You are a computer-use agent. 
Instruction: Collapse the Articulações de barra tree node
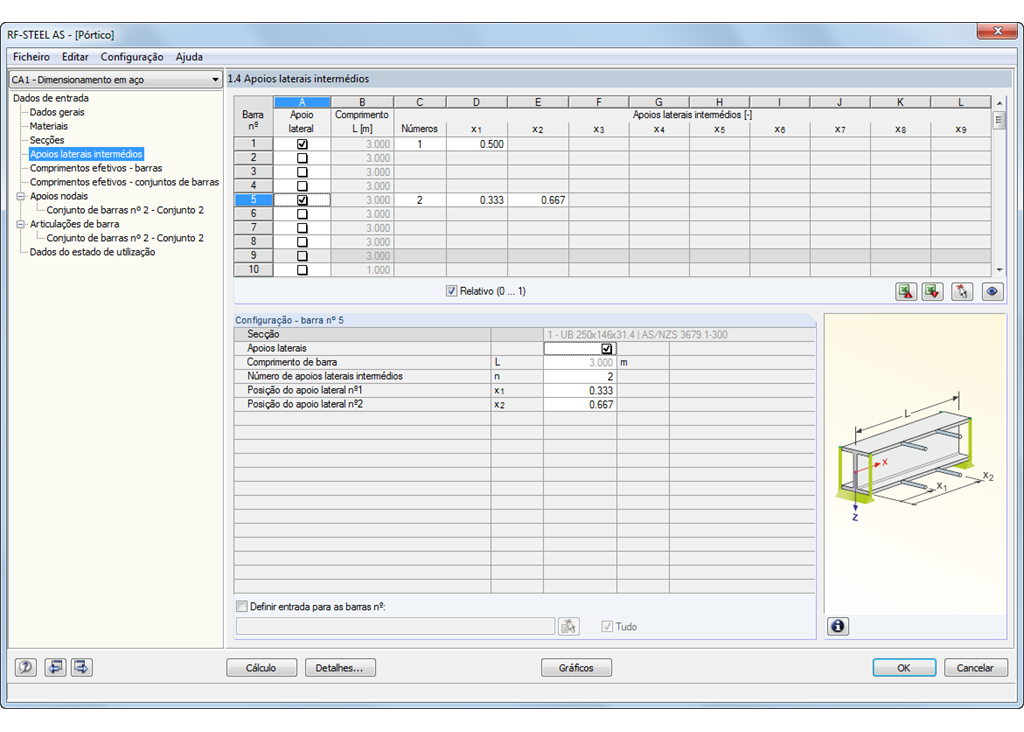point(21,224)
